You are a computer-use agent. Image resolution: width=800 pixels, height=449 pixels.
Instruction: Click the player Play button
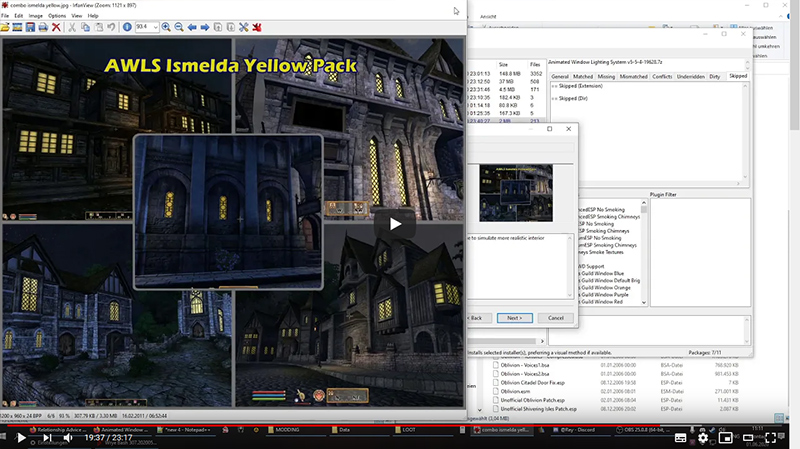(20, 438)
